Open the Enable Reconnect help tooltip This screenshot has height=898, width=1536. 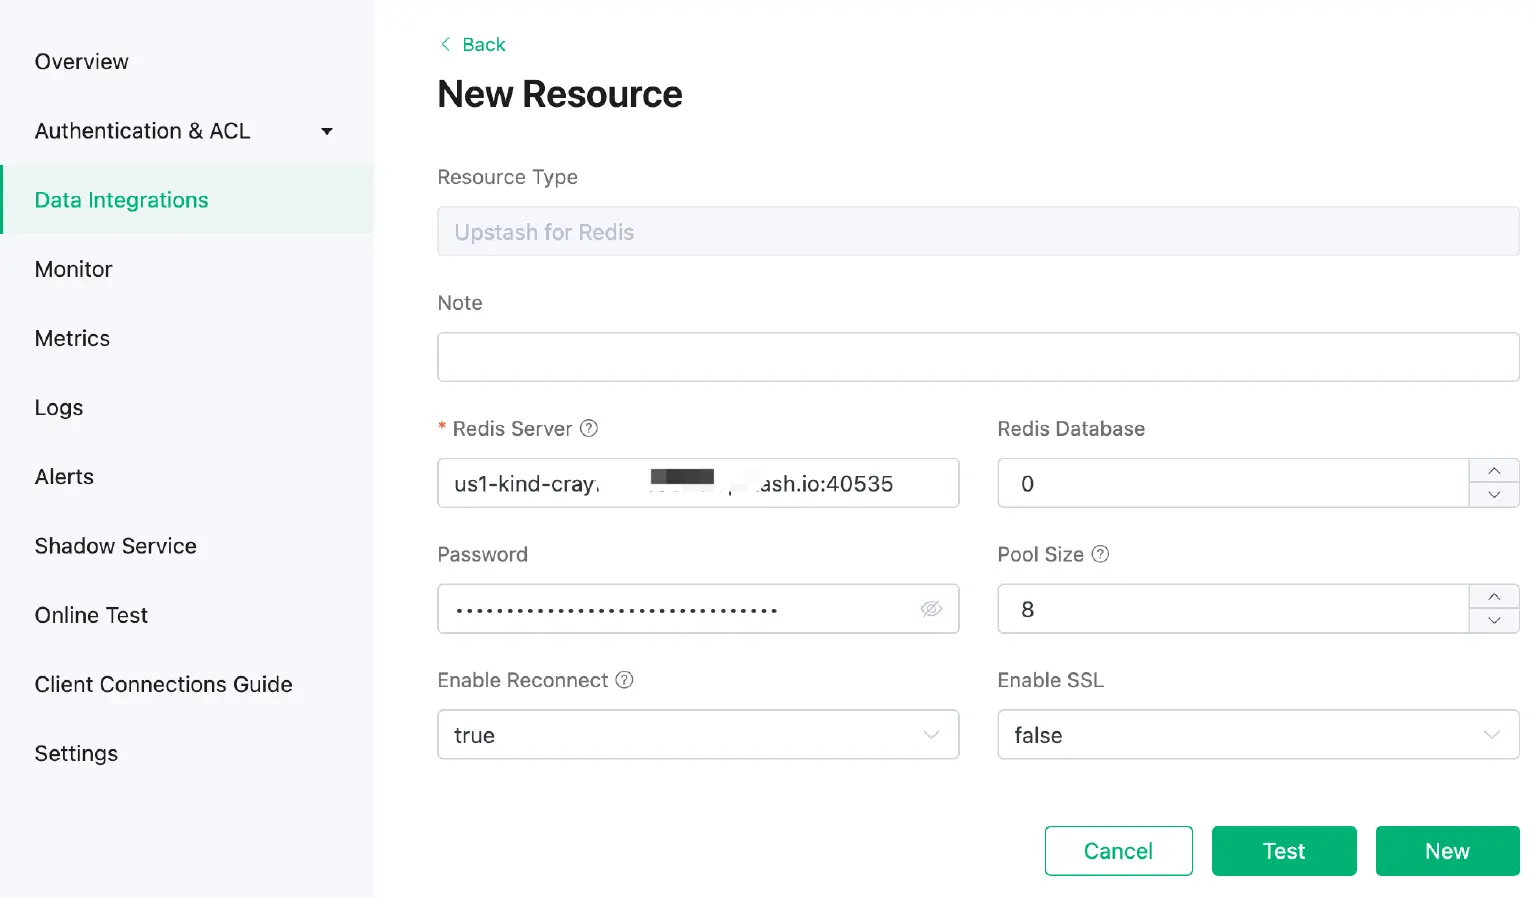click(624, 680)
